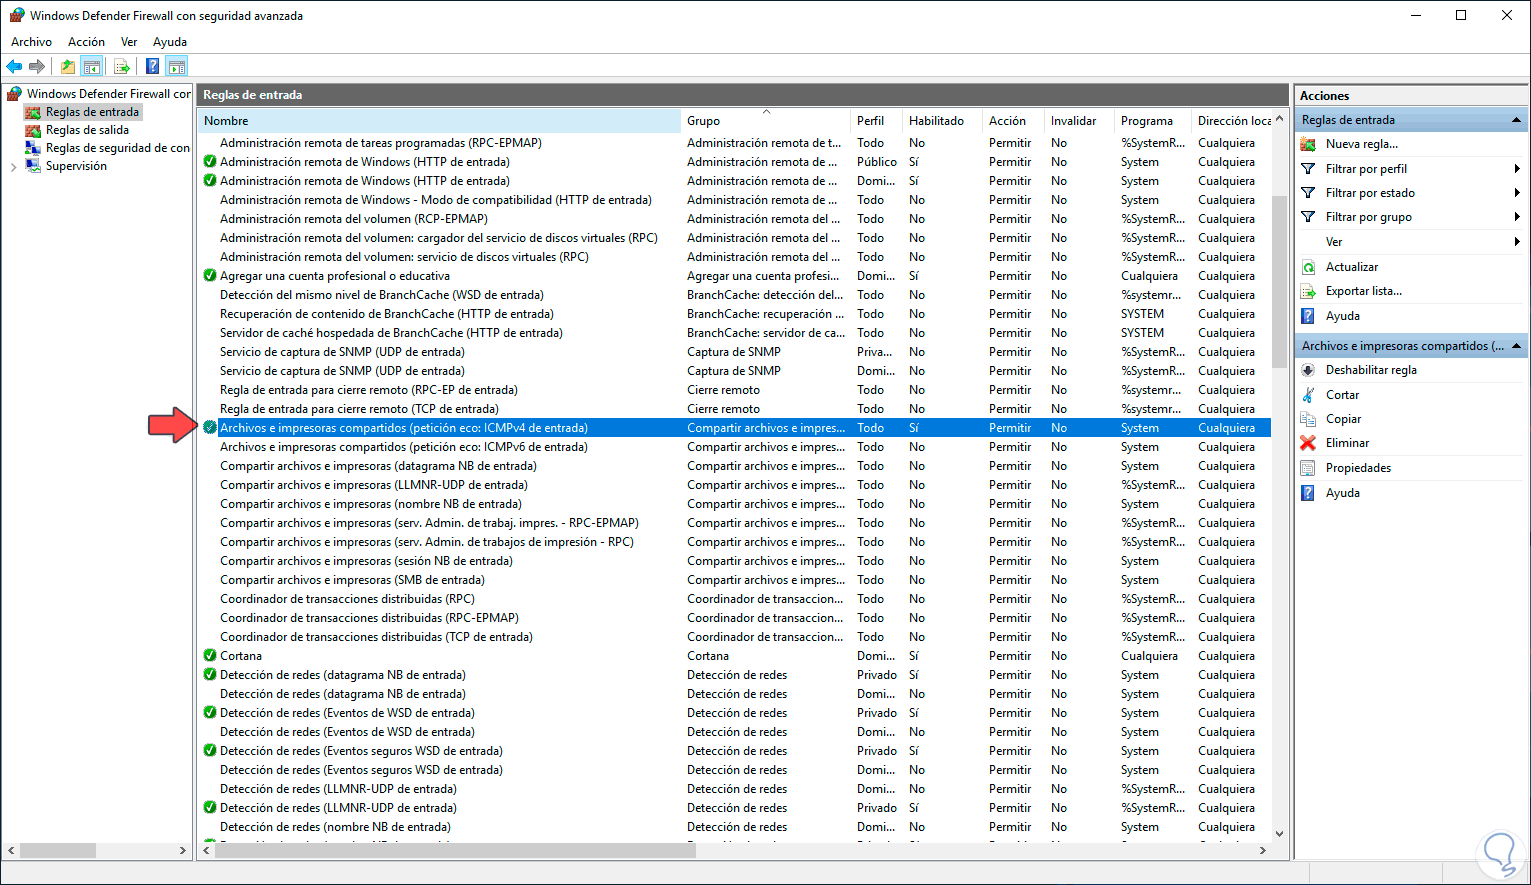Collapse the Archivos e impresoras compartidos section
Screen dimensions: 1531x885
tap(1516, 346)
